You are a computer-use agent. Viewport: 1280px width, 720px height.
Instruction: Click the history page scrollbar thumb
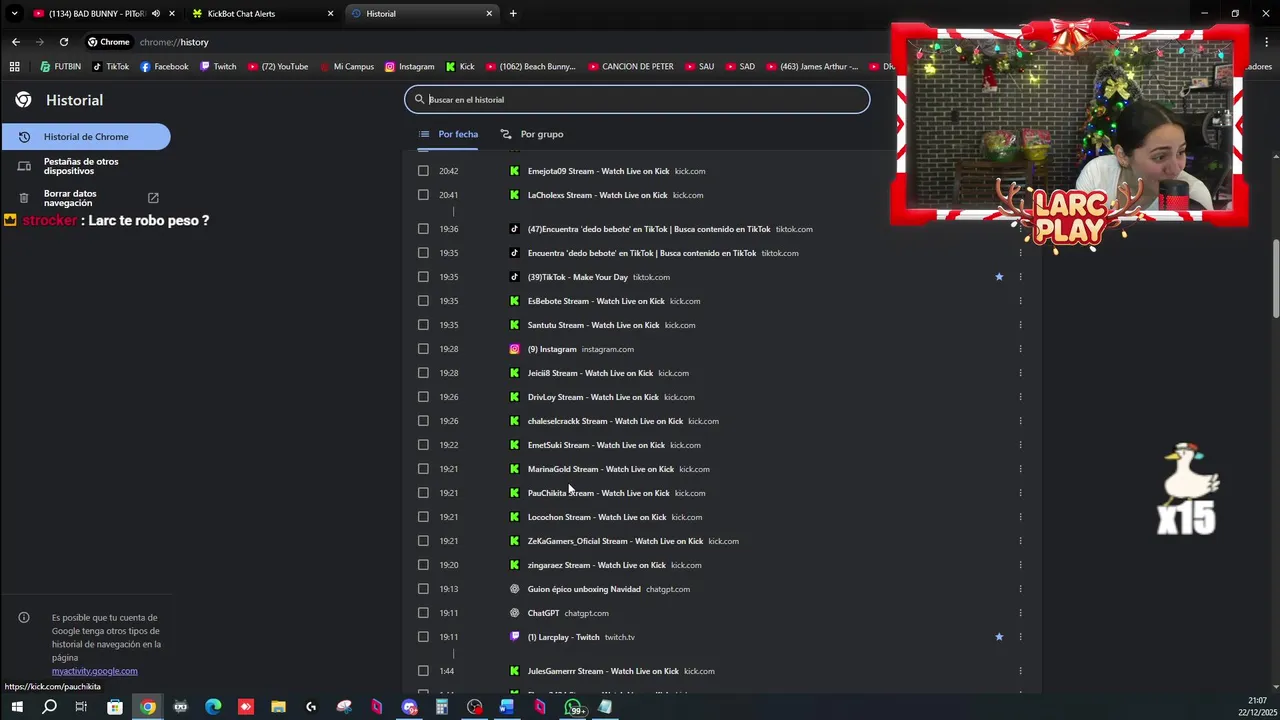(1275, 280)
